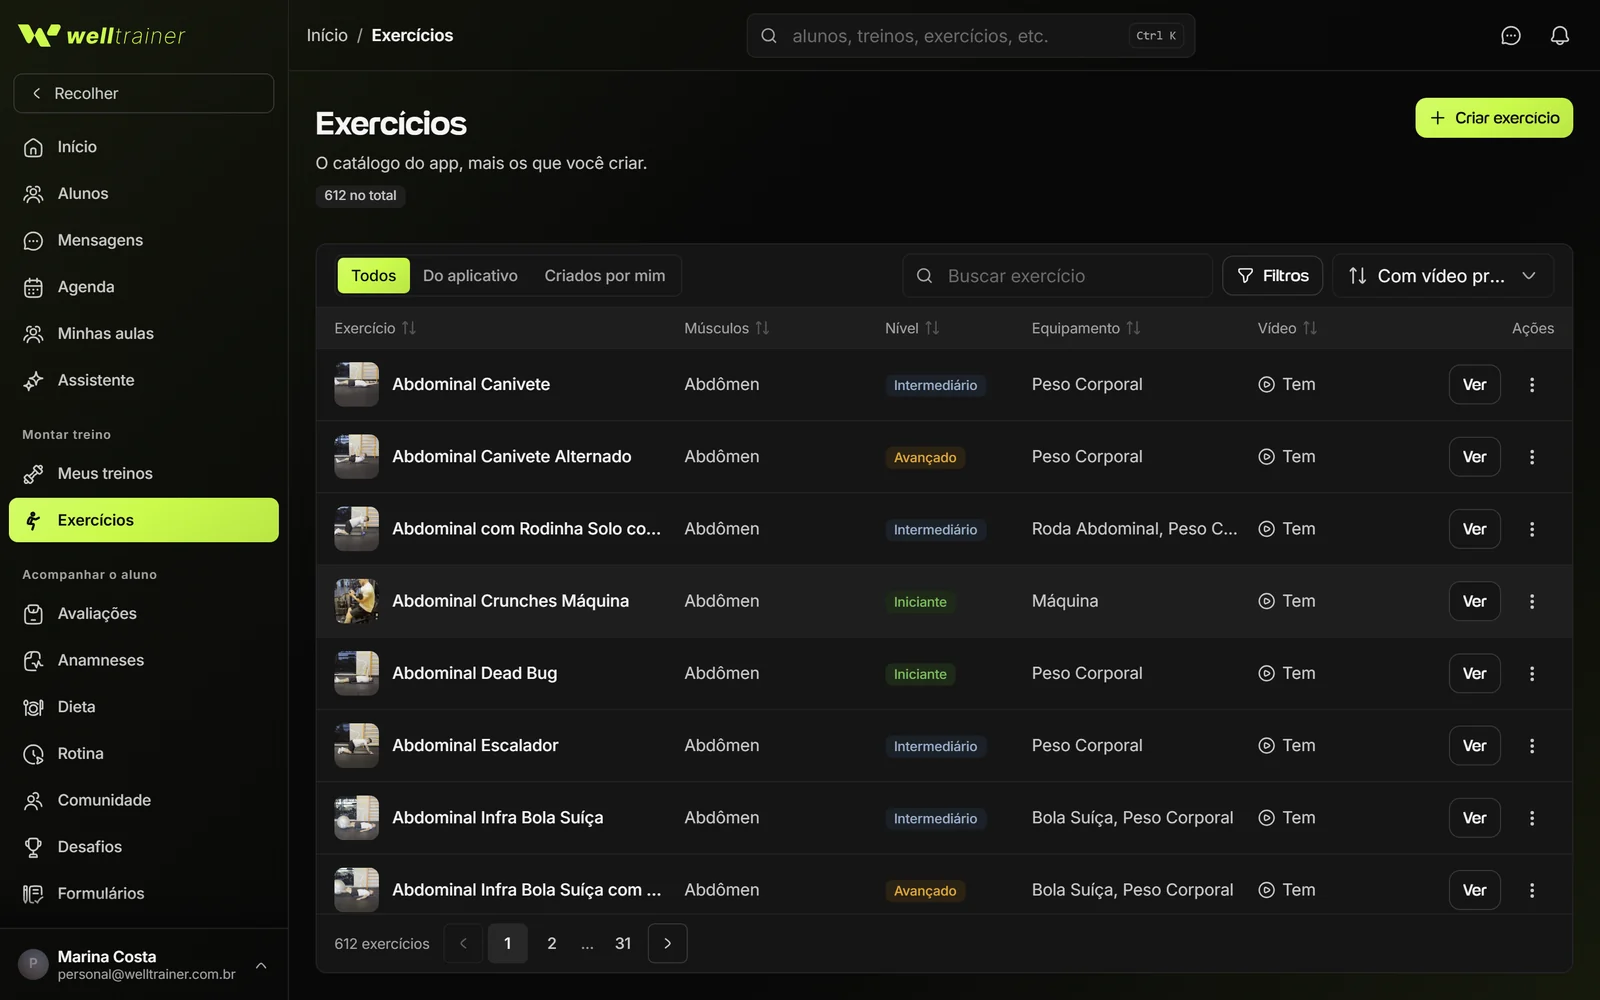
Task: Go to the Início sidebar item
Action: click(x=144, y=147)
